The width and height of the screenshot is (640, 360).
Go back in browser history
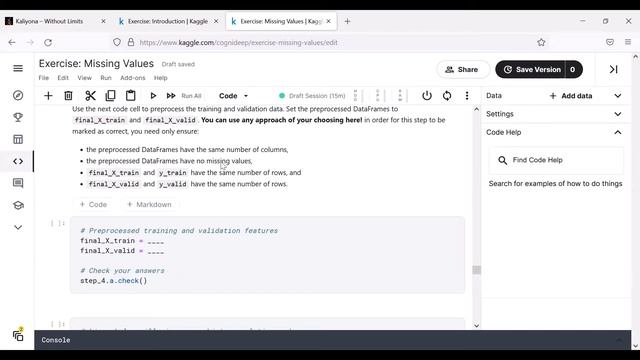point(12,42)
